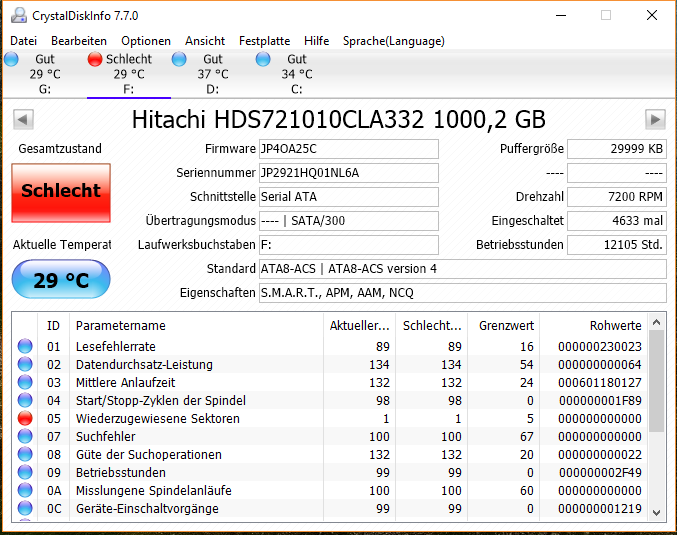The width and height of the screenshot is (677, 535).
Task: Click the 29 °C temperature button
Action: coord(61,279)
